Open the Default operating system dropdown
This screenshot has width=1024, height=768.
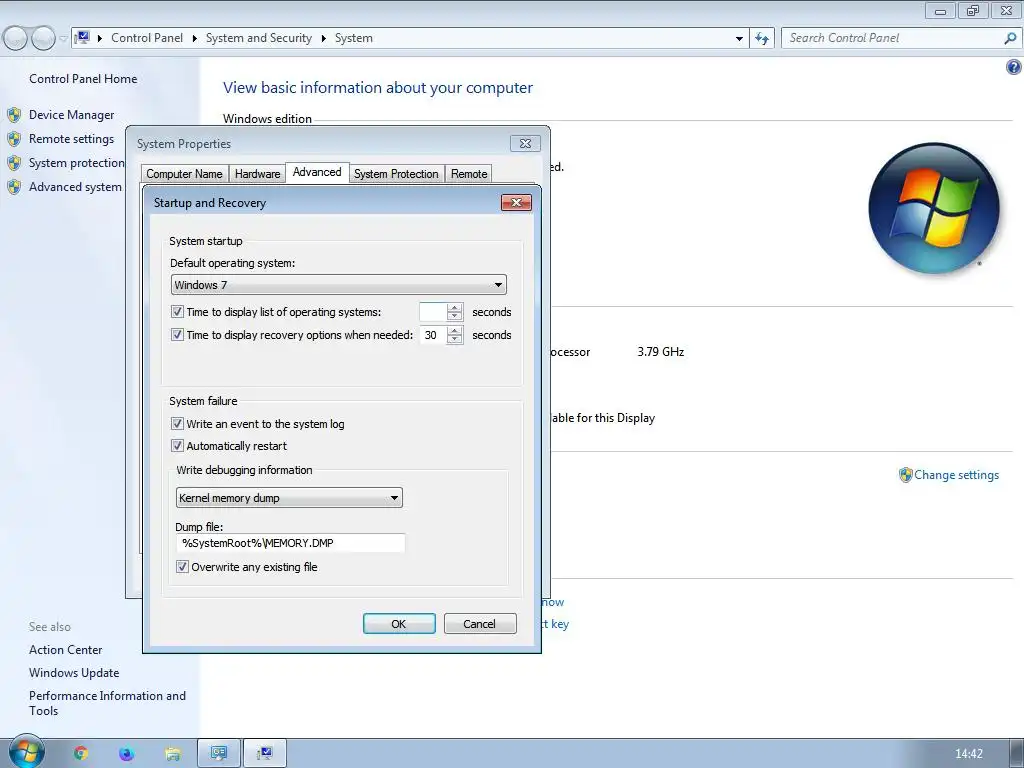point(338,285)
